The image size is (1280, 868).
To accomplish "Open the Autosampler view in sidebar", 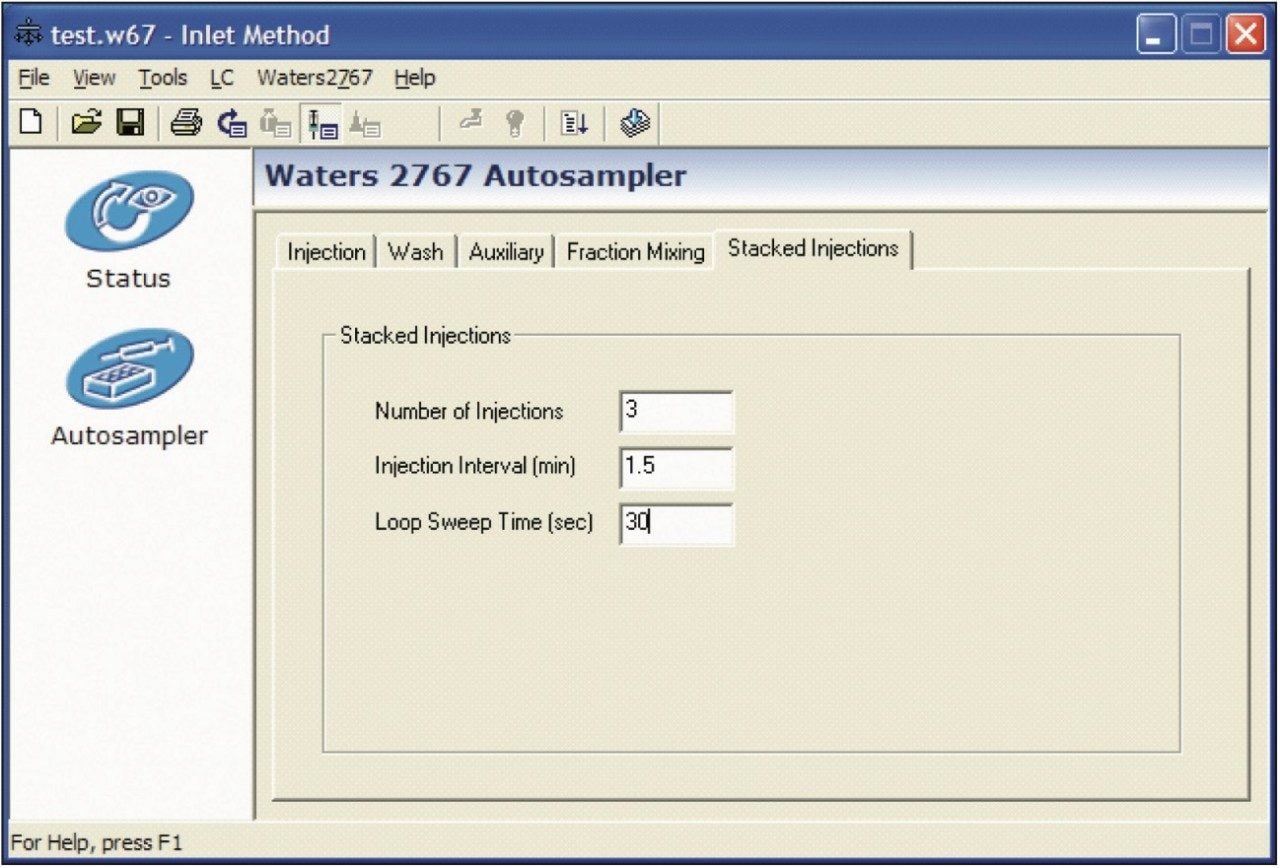I will click(x=129, y=388).
